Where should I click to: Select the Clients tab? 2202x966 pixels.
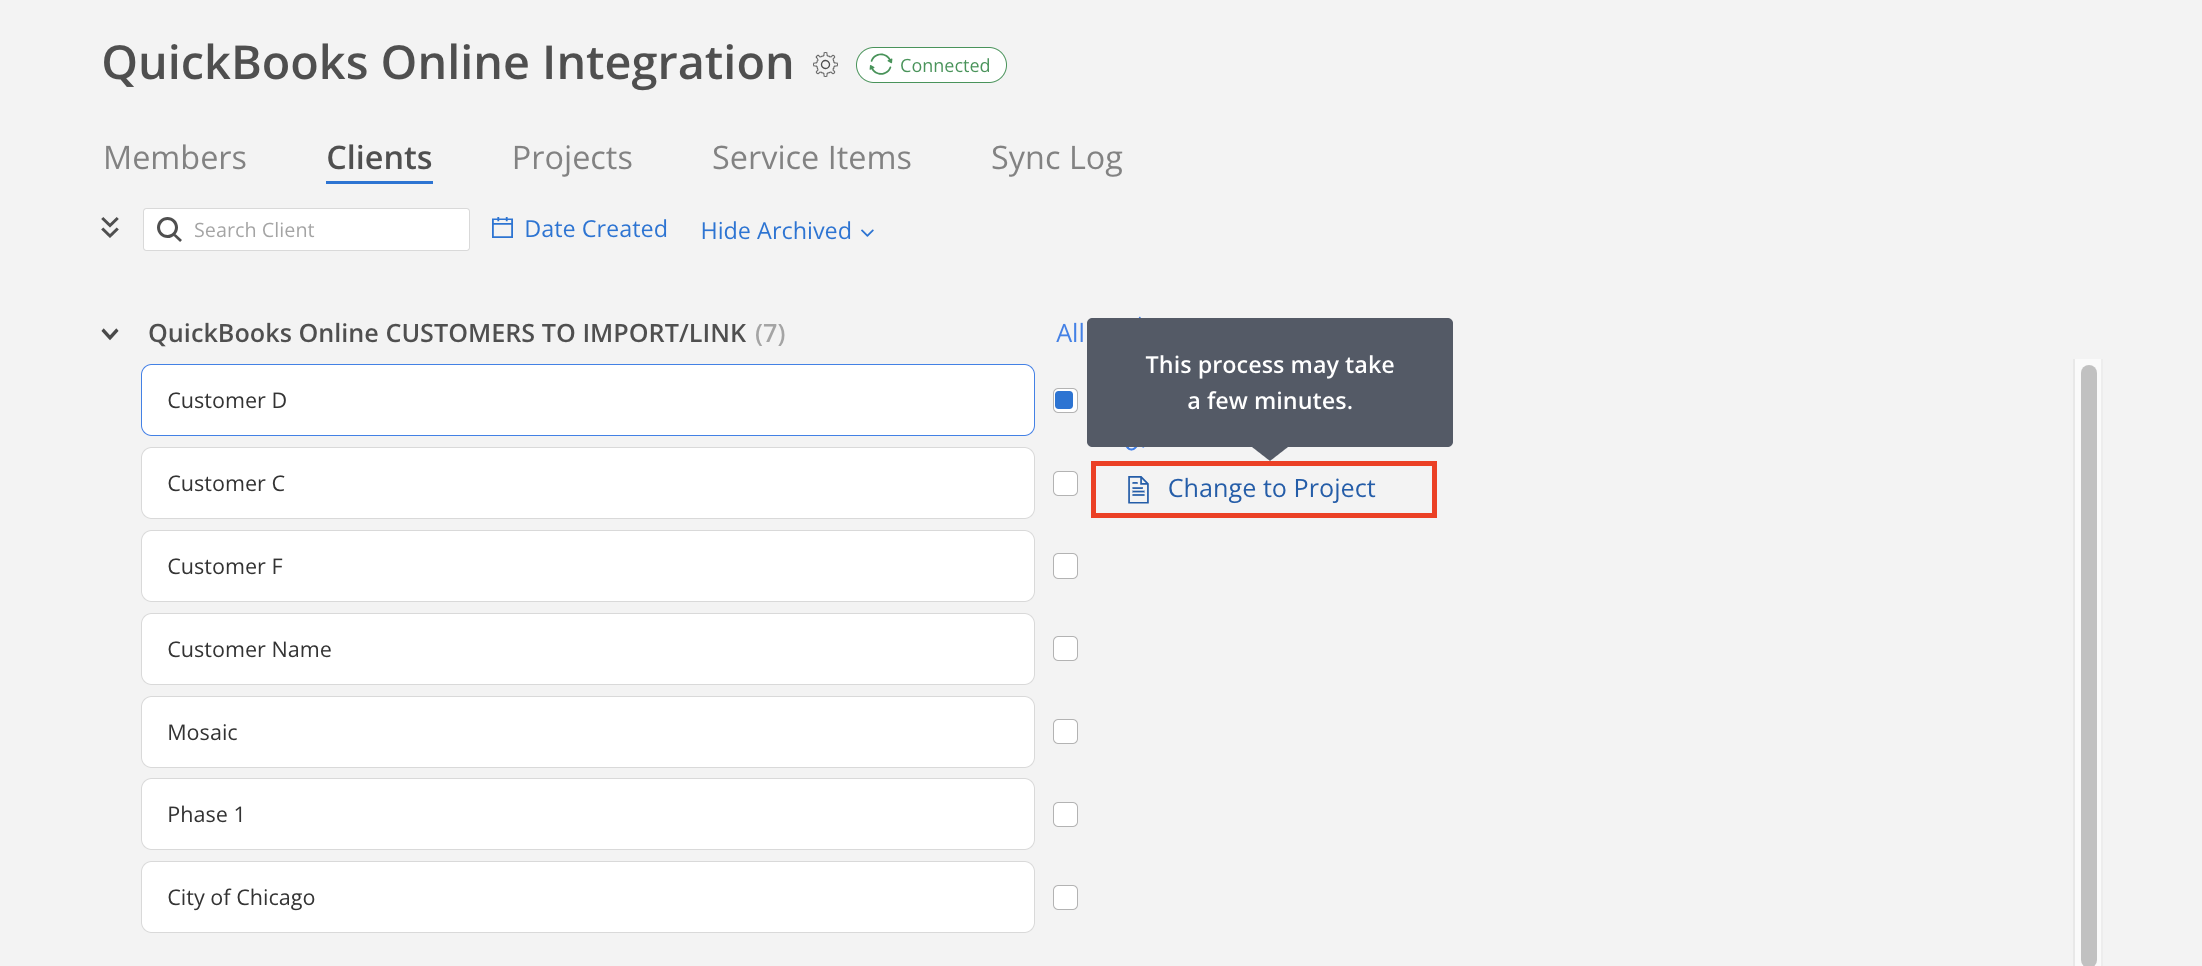[x=379, y=158]
